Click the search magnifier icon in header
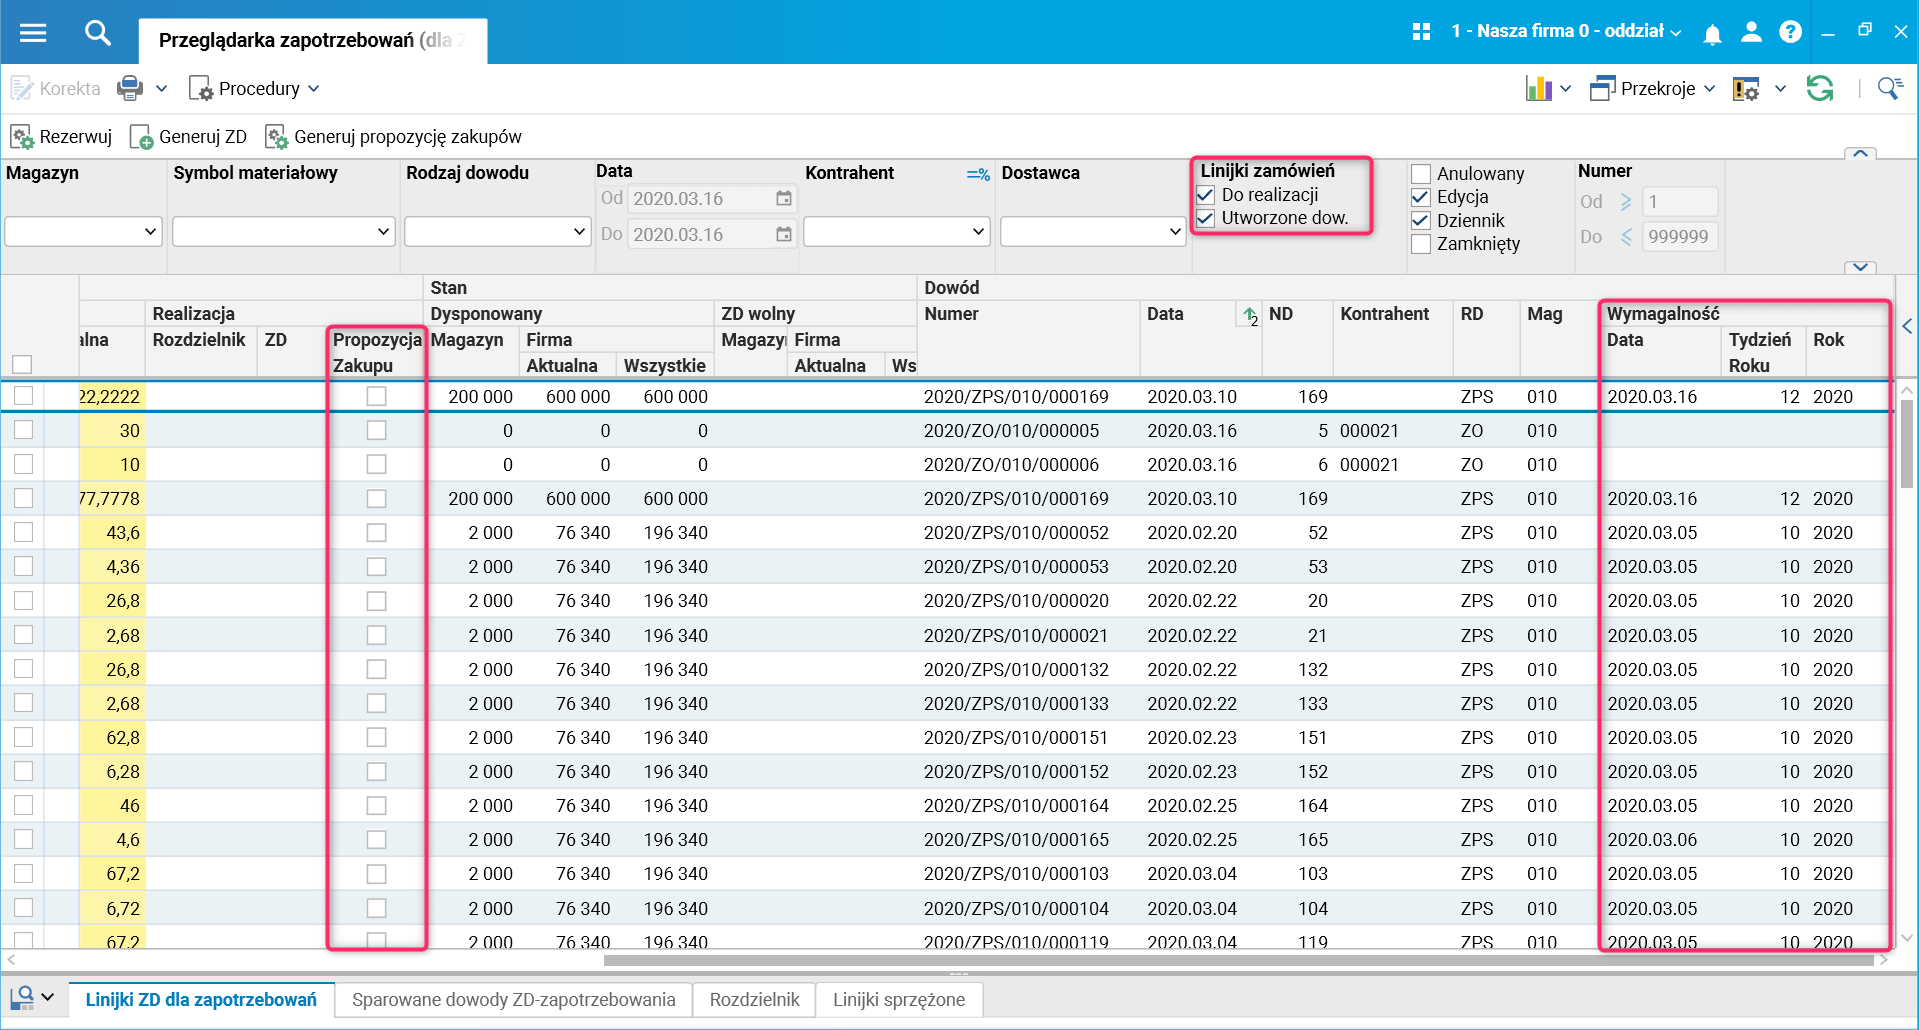Viewport: 1920px width, 1030px height. click(x=97, y=33)
